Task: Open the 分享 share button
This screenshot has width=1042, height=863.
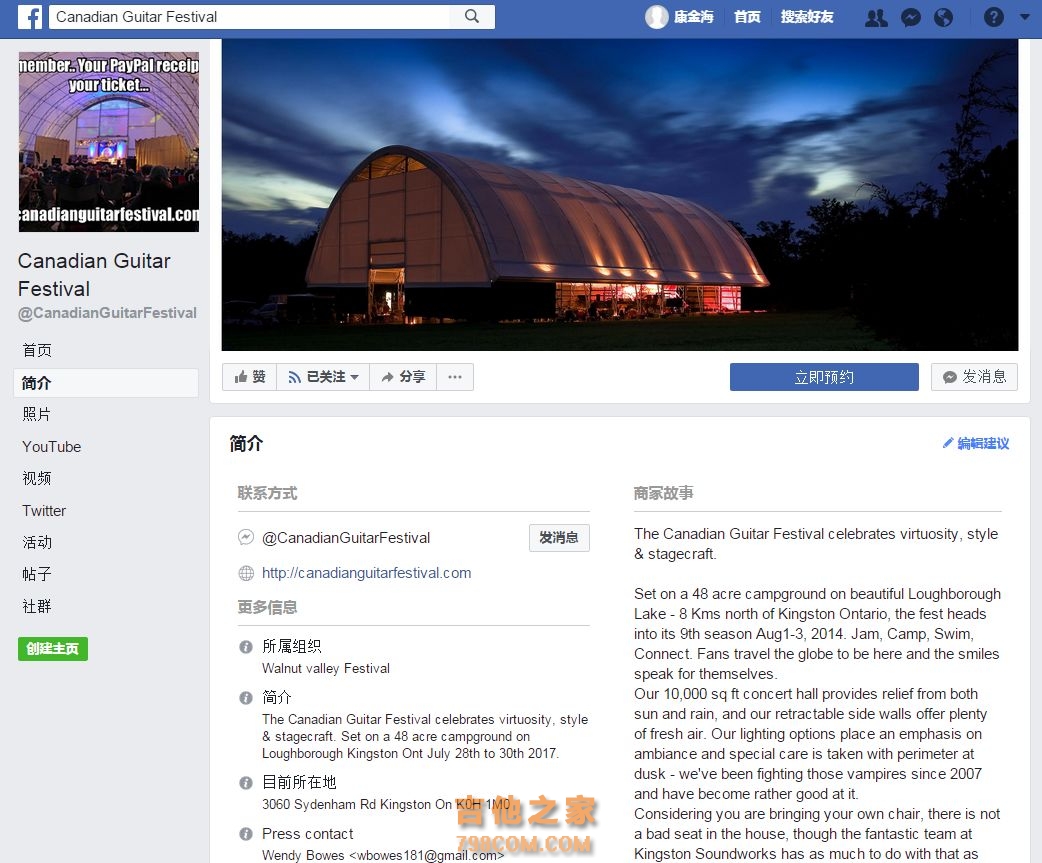Action: pyautogui.click(x=403, y=377)
